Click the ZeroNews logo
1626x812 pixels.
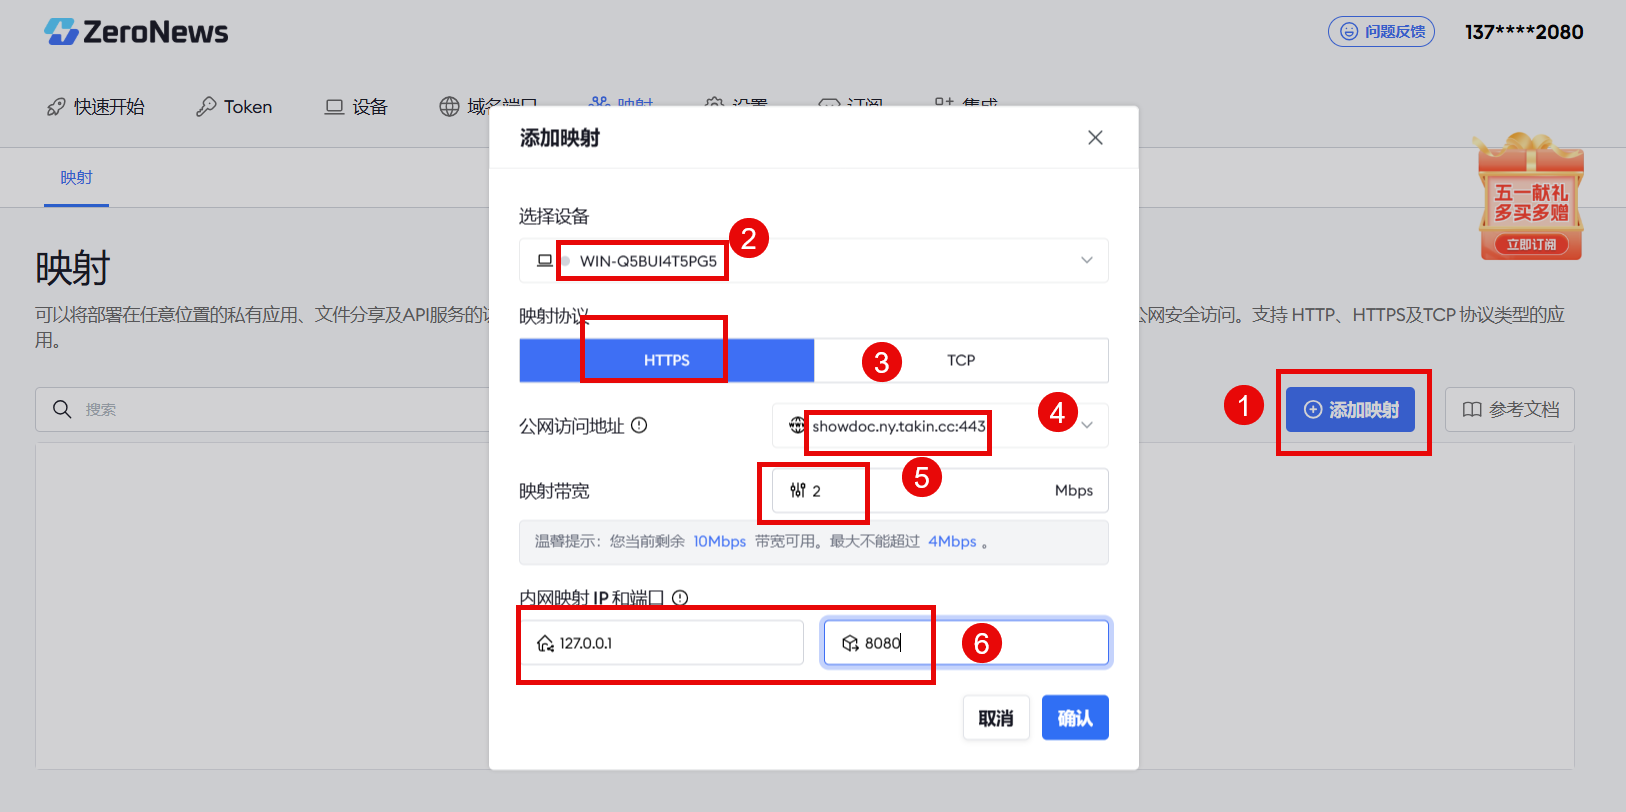click(136, 32)
